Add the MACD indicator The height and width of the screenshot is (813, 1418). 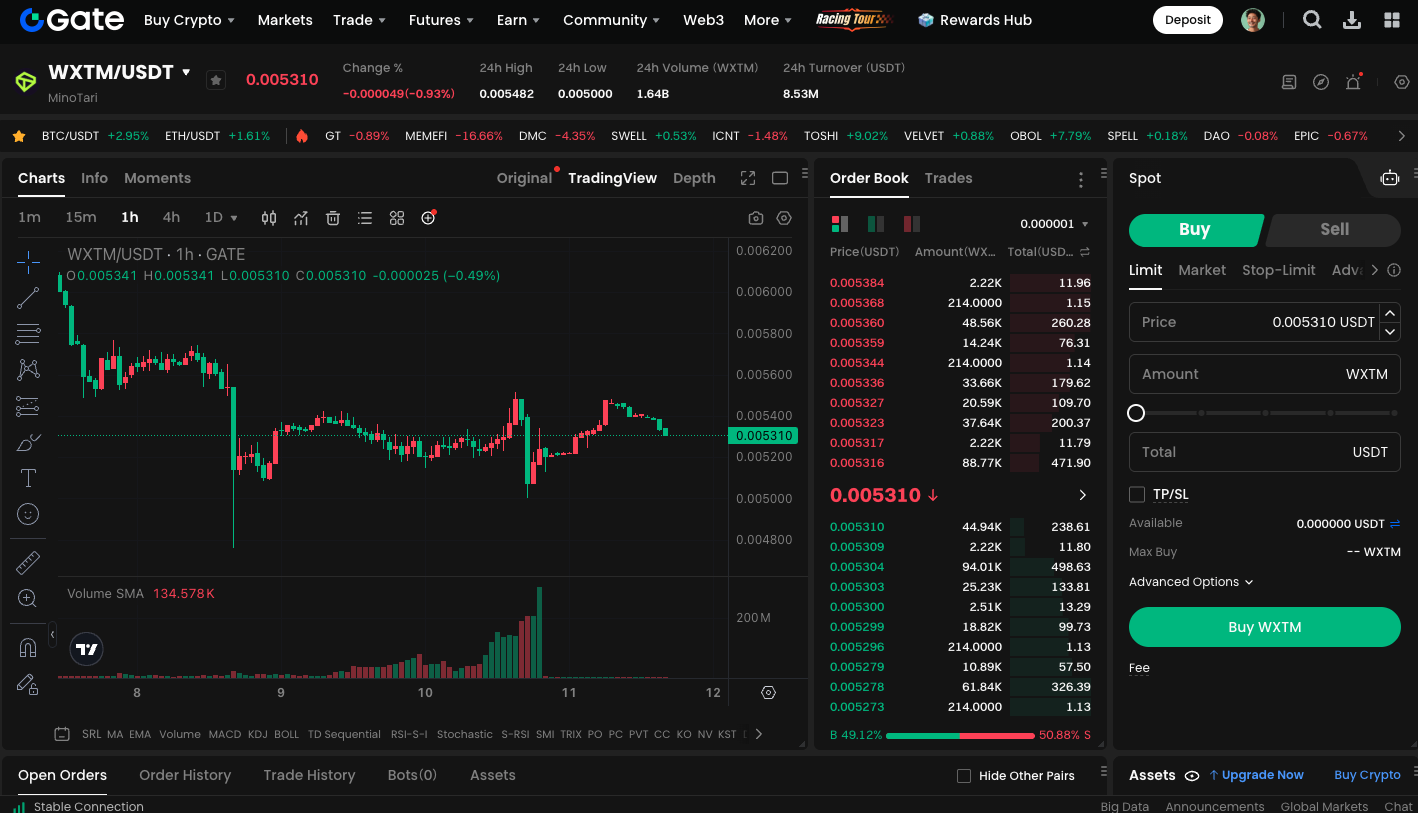[x=224, y=734]
